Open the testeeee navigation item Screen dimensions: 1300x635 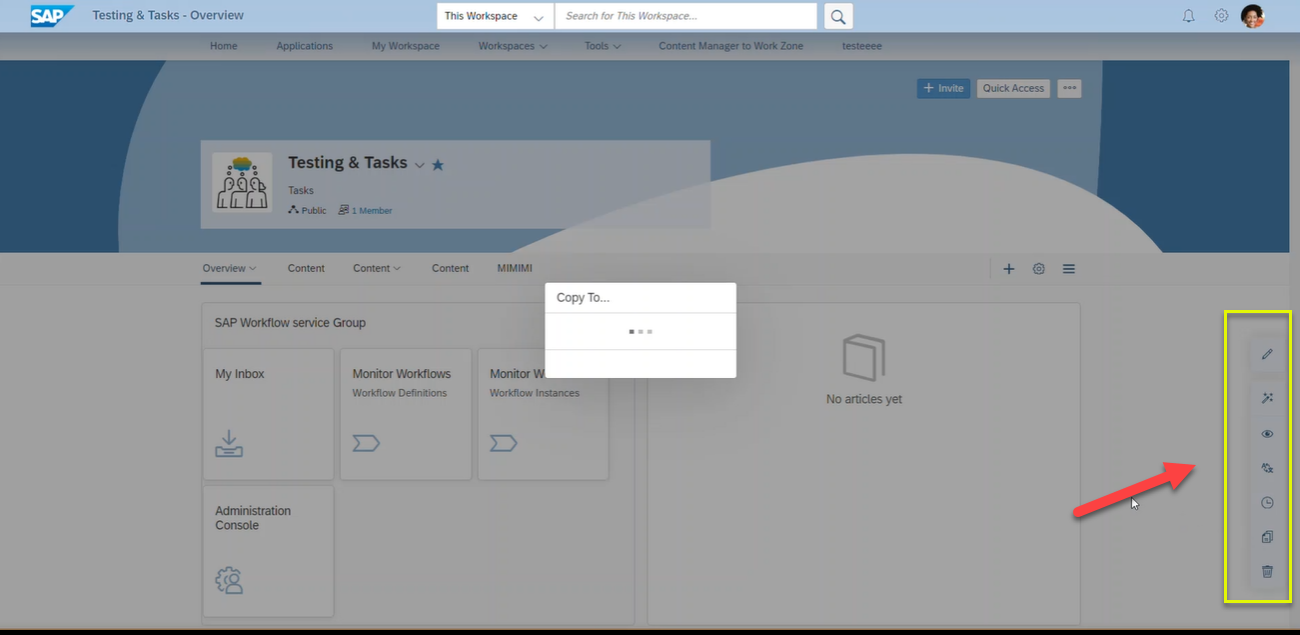tap(862, 46)
